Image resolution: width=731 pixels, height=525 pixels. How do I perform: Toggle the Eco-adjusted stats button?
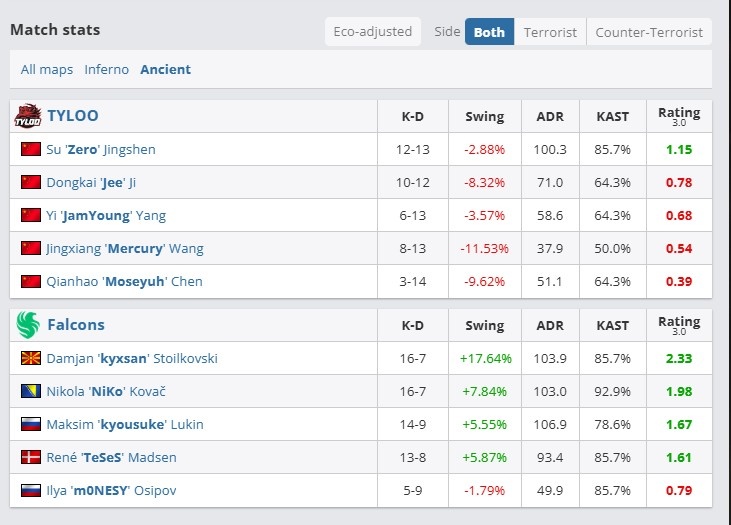373,32
